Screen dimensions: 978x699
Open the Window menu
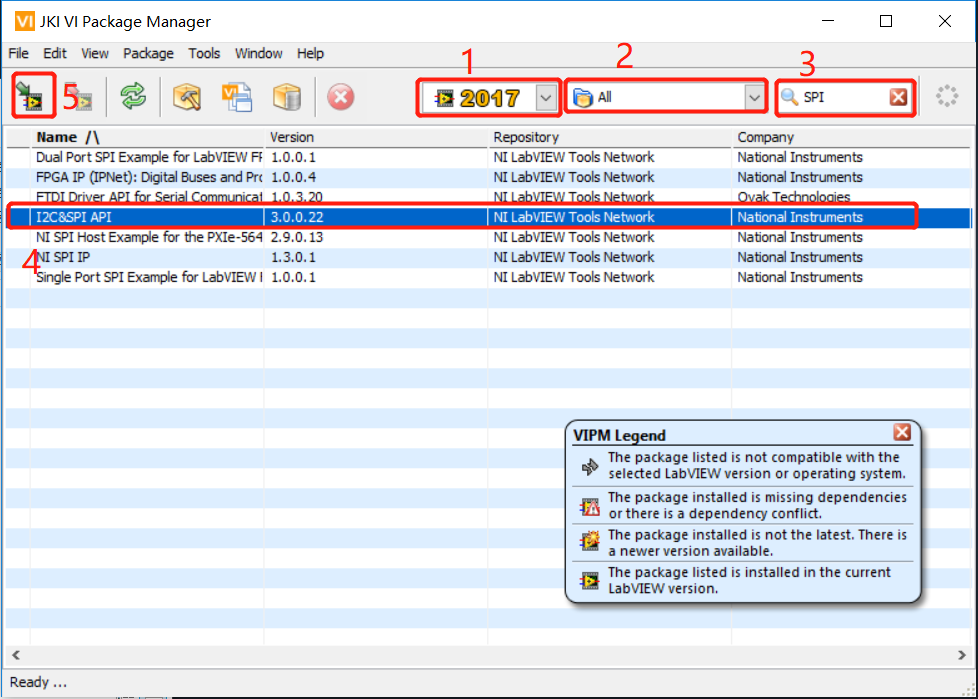tap(259, 54)
